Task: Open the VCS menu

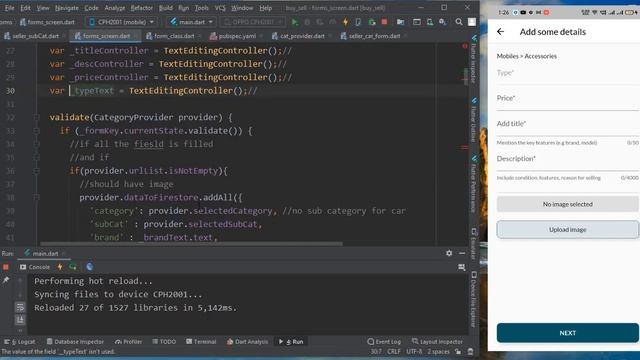Action: point(220,8)
